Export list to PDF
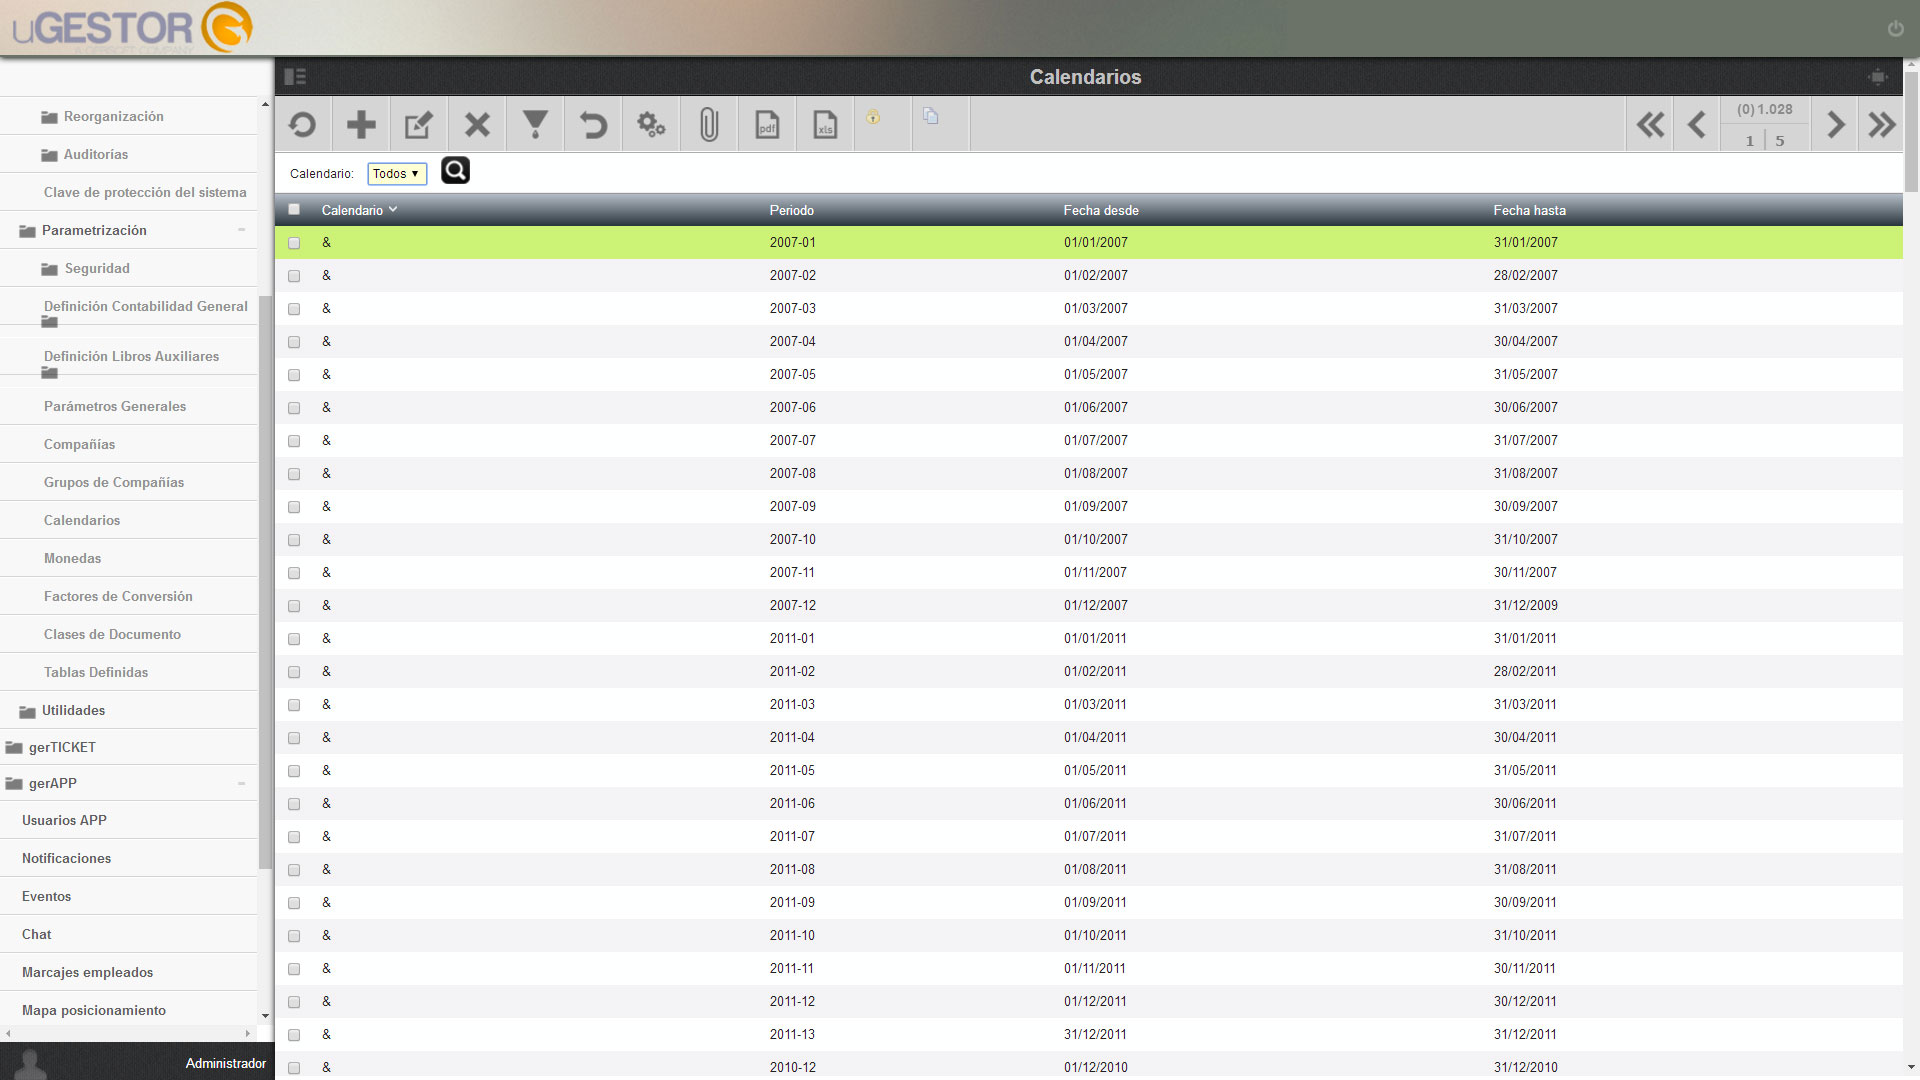 [767, 125]
